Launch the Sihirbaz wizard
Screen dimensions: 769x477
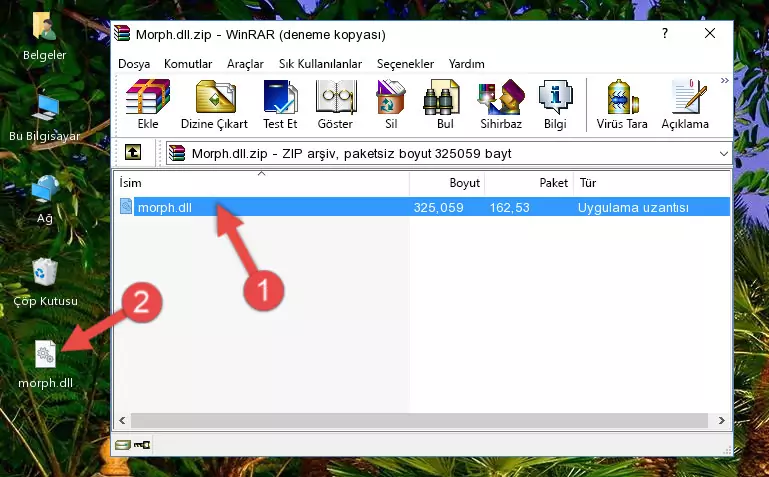[501, 104]
